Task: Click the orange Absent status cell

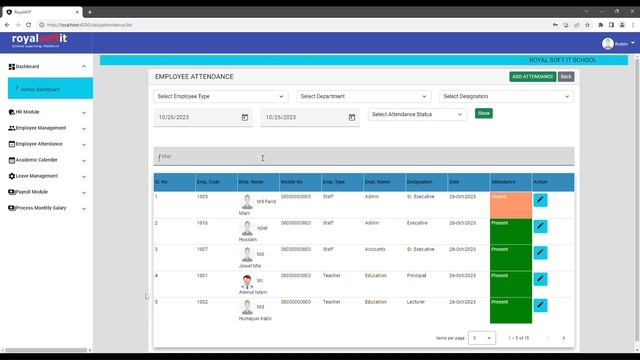Action: [x=511, y=205]
